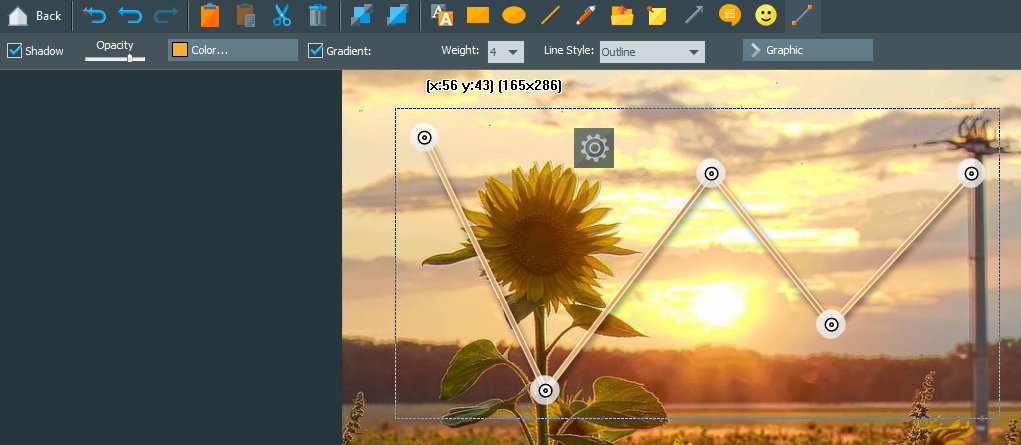Click the polyline handle at top left
Viewport: 1021px width, 445px height.
coord(424,138)
